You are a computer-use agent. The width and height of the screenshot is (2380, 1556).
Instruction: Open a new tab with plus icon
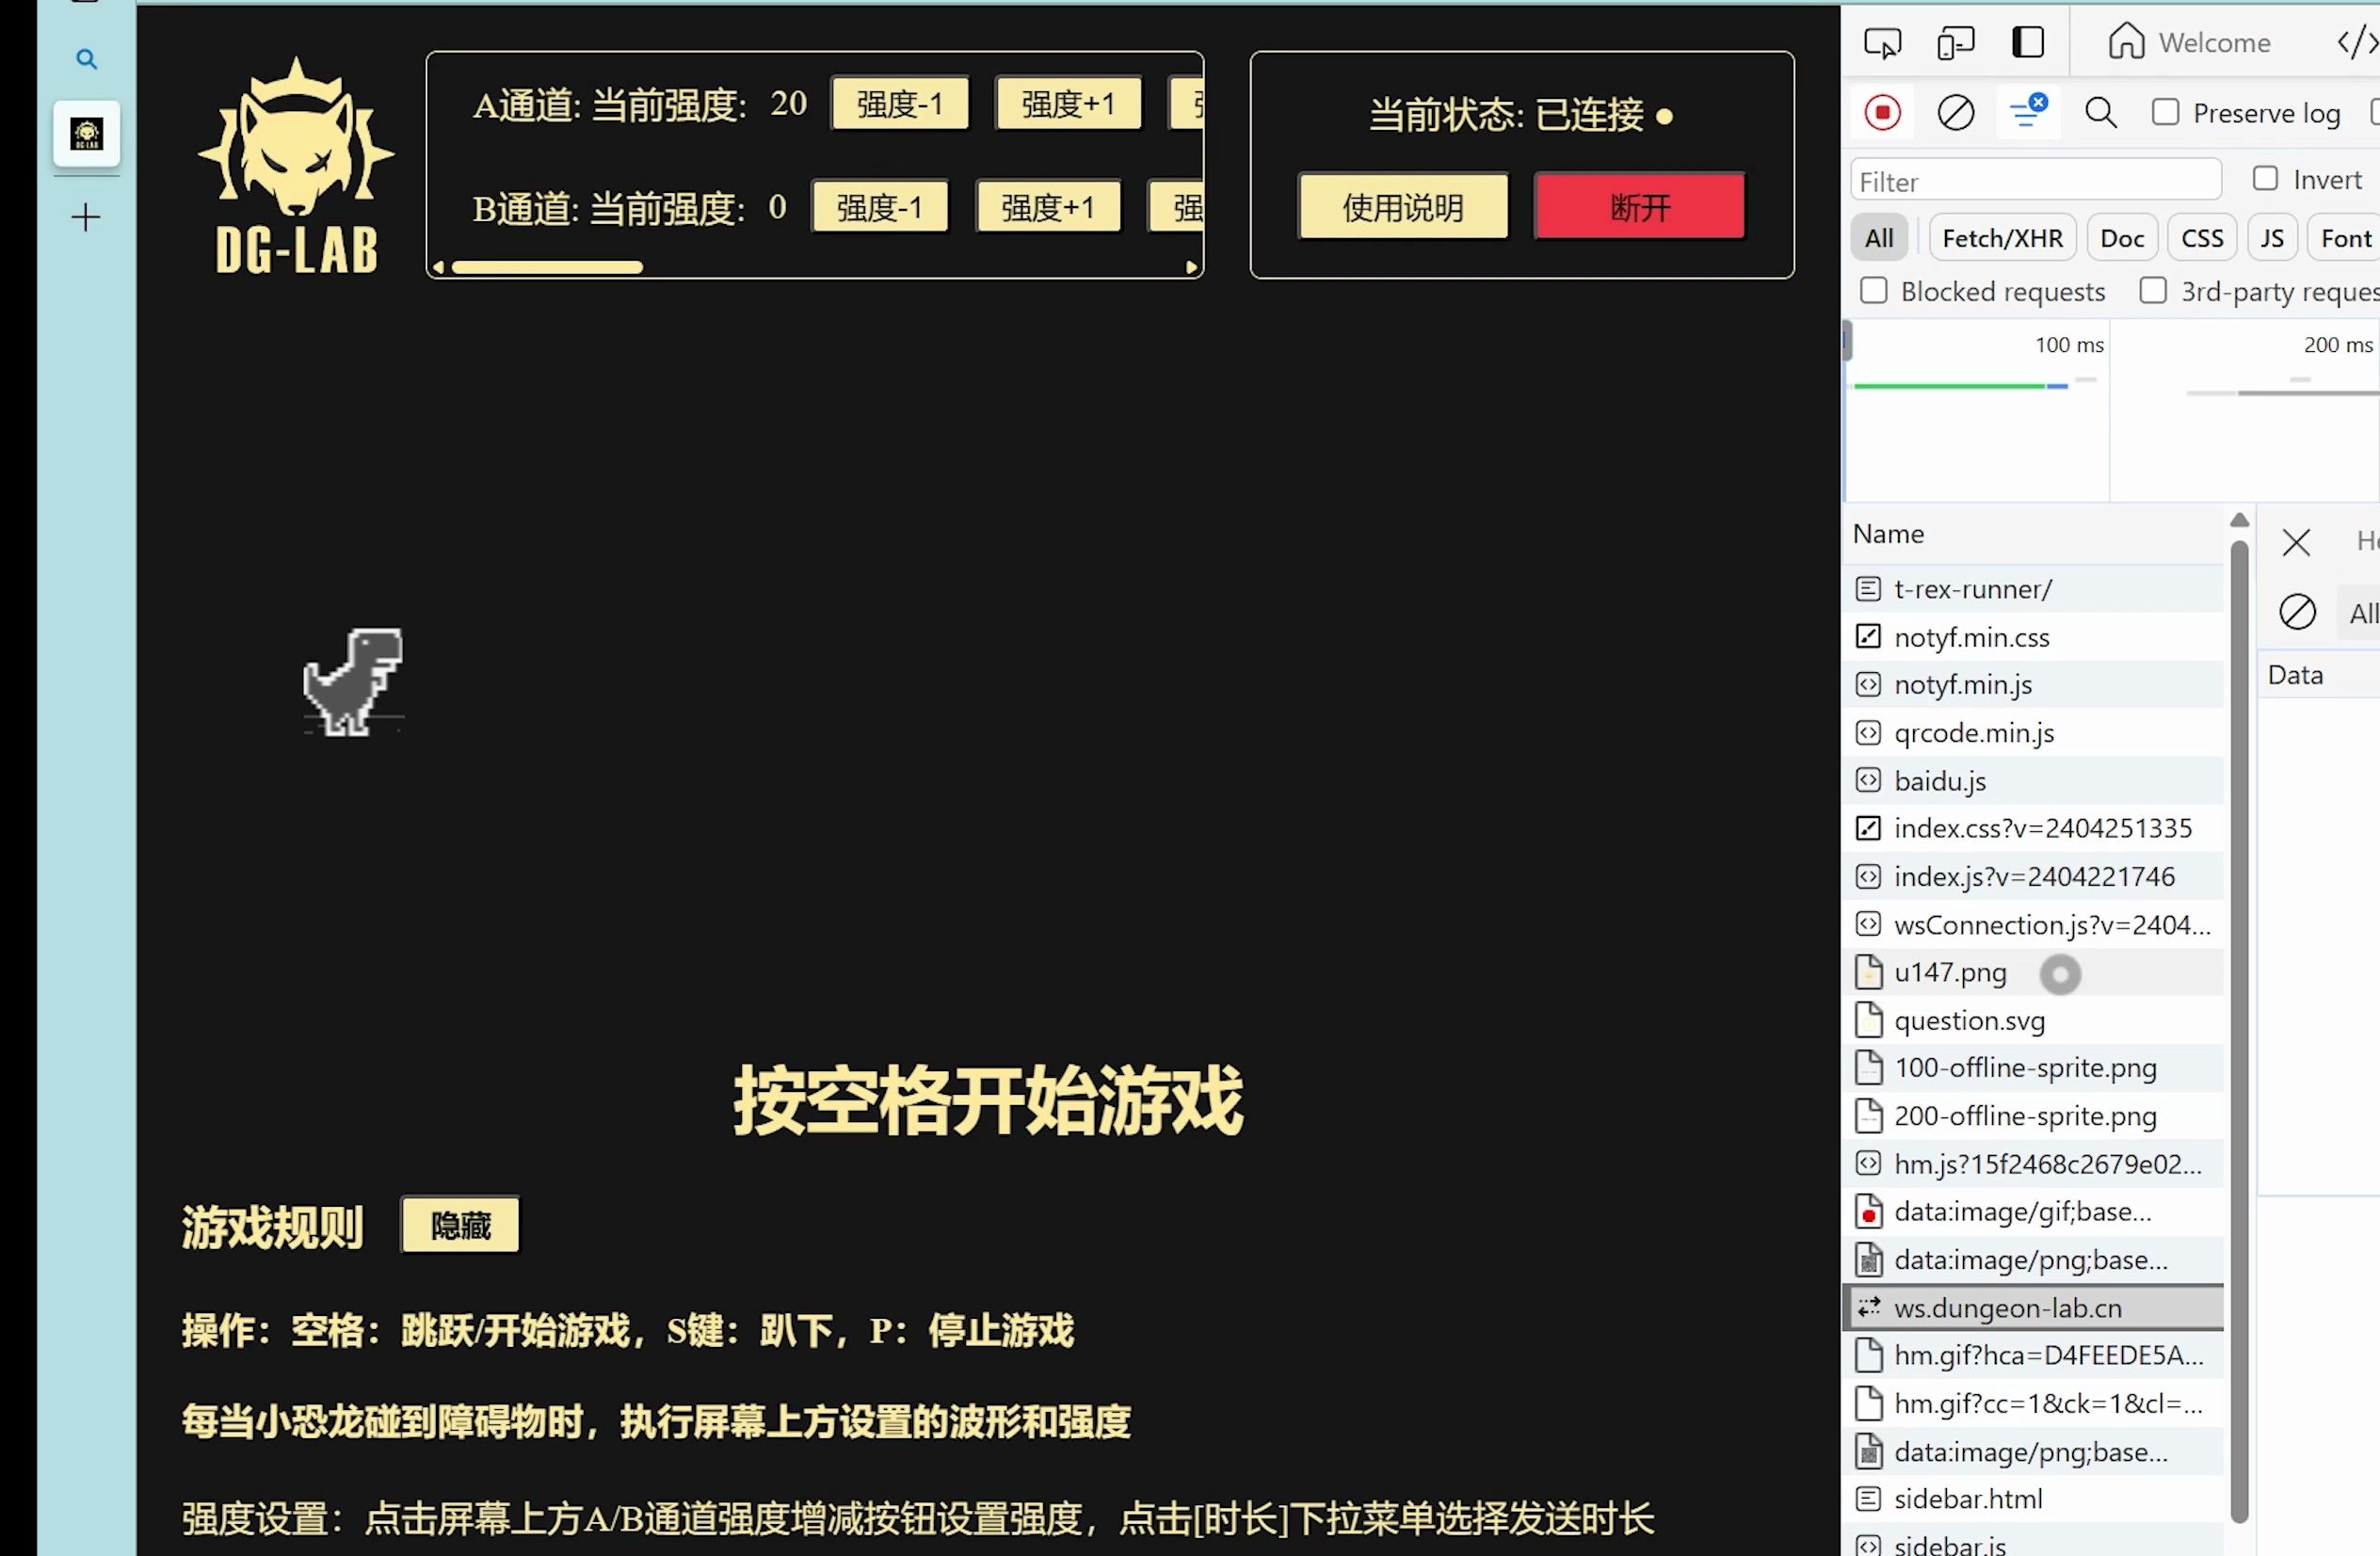click(x=86, y=217)
